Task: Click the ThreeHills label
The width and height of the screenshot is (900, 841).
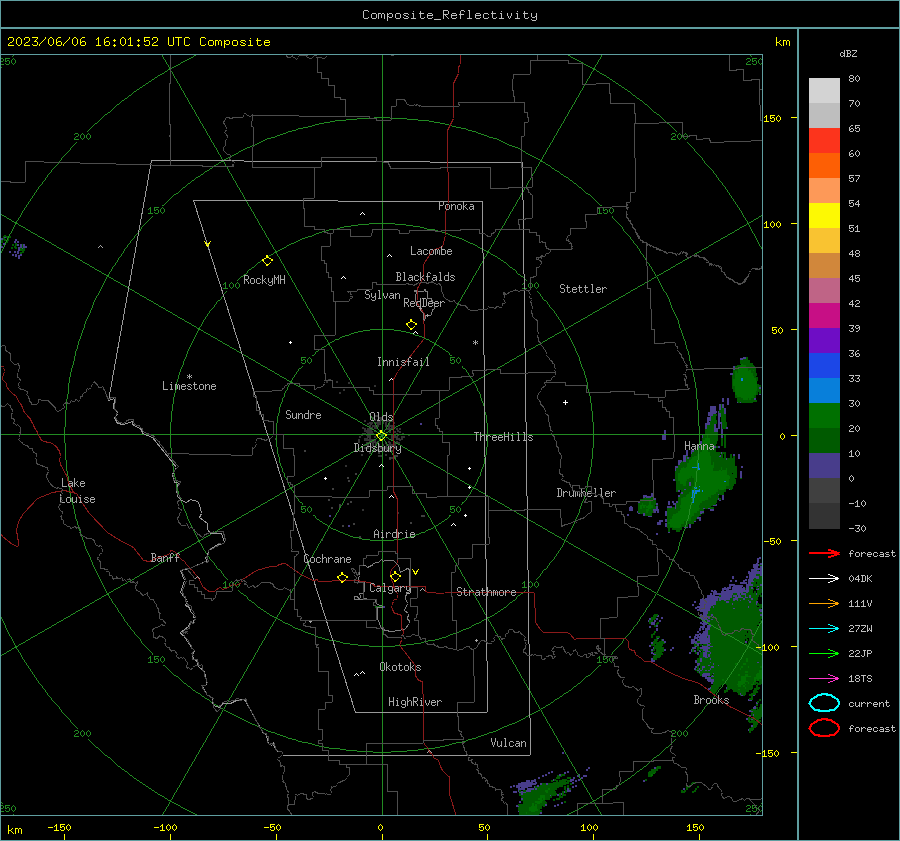Action: pos(503,437)
